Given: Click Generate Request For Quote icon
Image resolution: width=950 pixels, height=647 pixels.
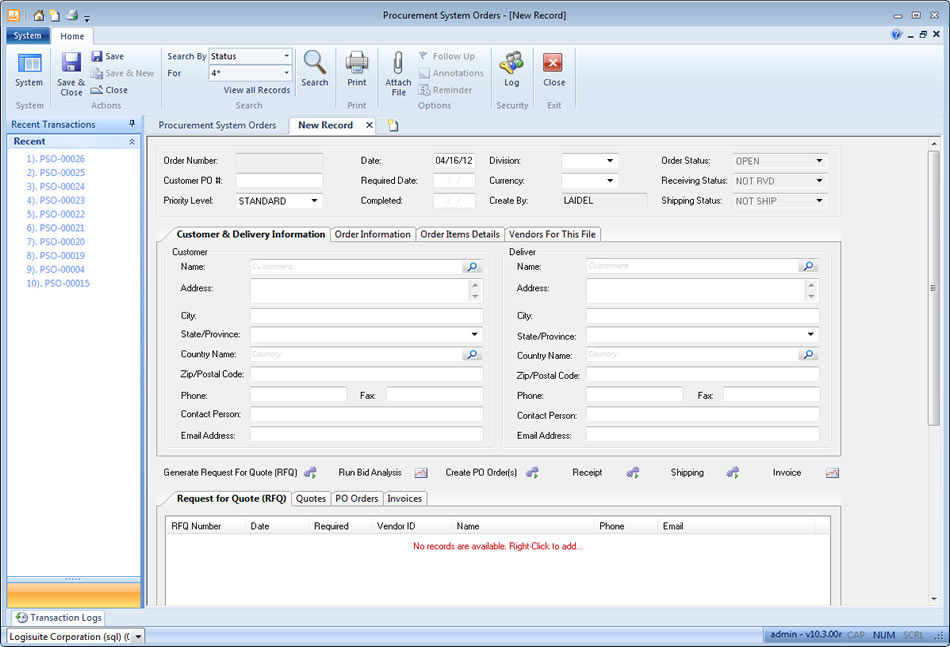Looking at the screenshot, I should coord(310,473).
